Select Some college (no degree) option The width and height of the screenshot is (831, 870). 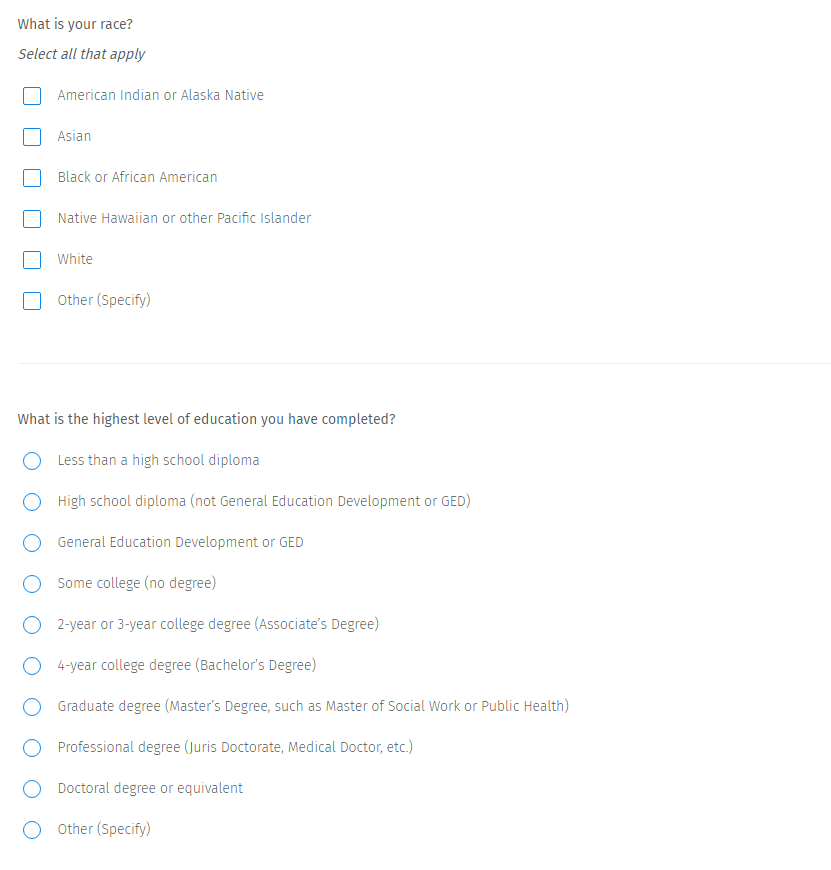[x=32, y=584]
